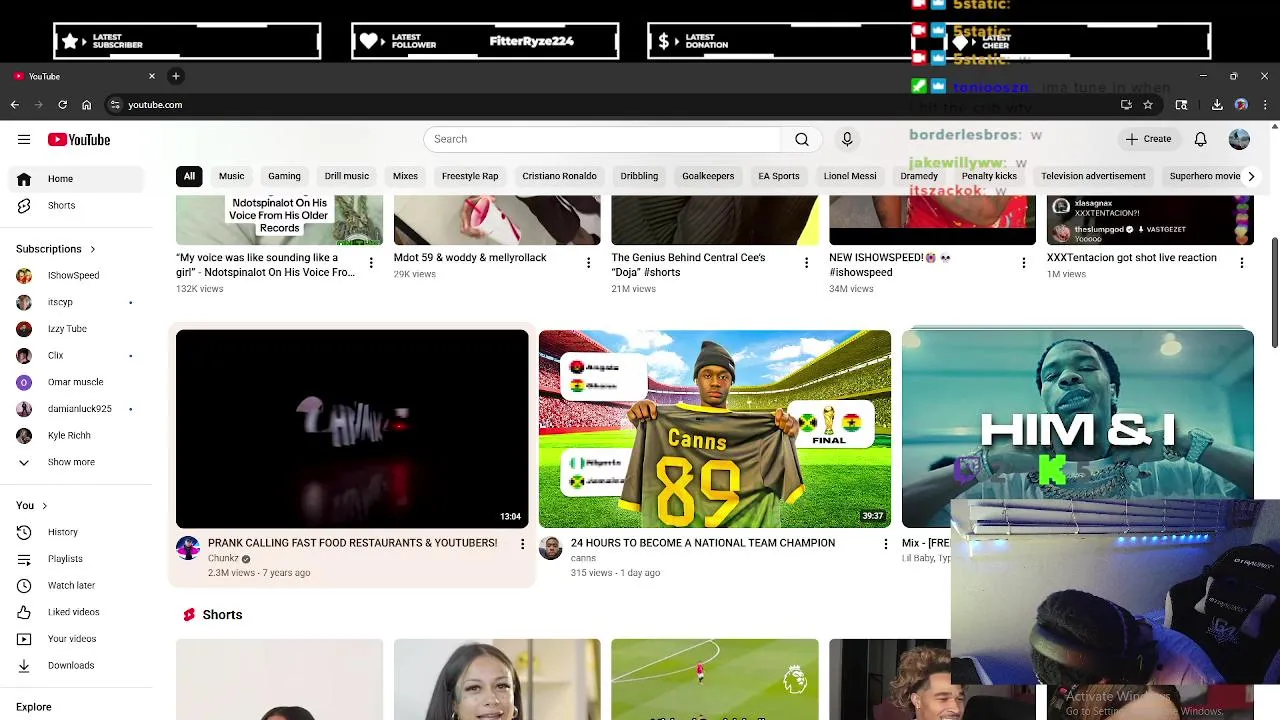
Task: Open options for Mdot 59 video
Action: [588, 263]
